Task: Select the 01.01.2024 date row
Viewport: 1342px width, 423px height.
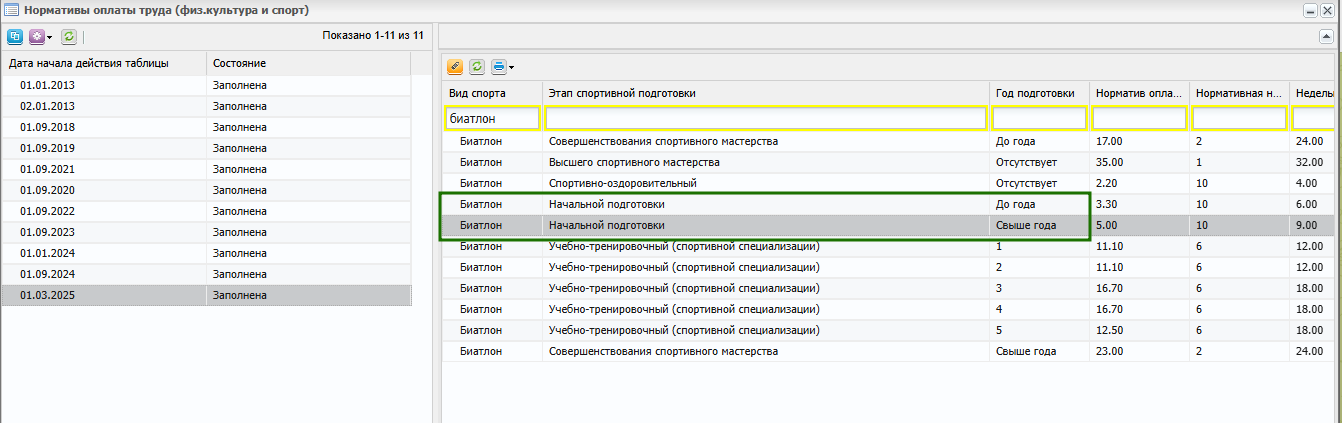Action: [x=206, y=253]
